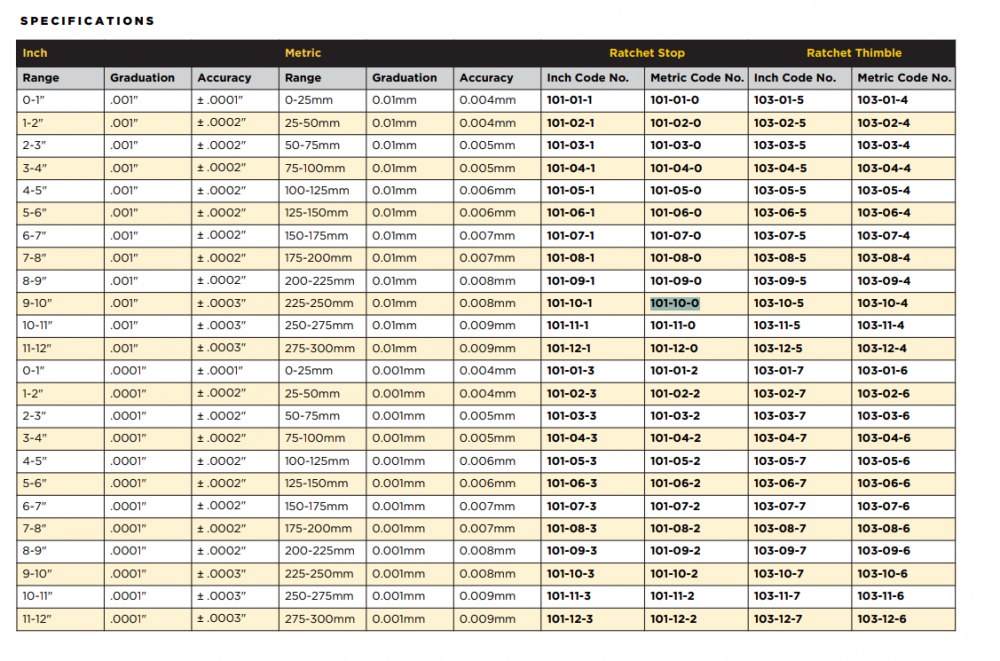Select code 103-04-7

780,438
